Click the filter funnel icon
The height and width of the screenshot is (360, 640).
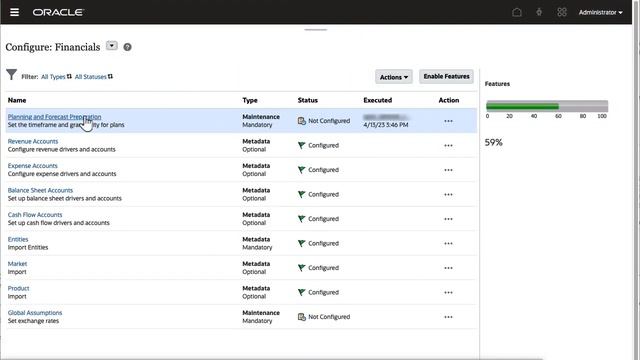[x=11, y=75]
